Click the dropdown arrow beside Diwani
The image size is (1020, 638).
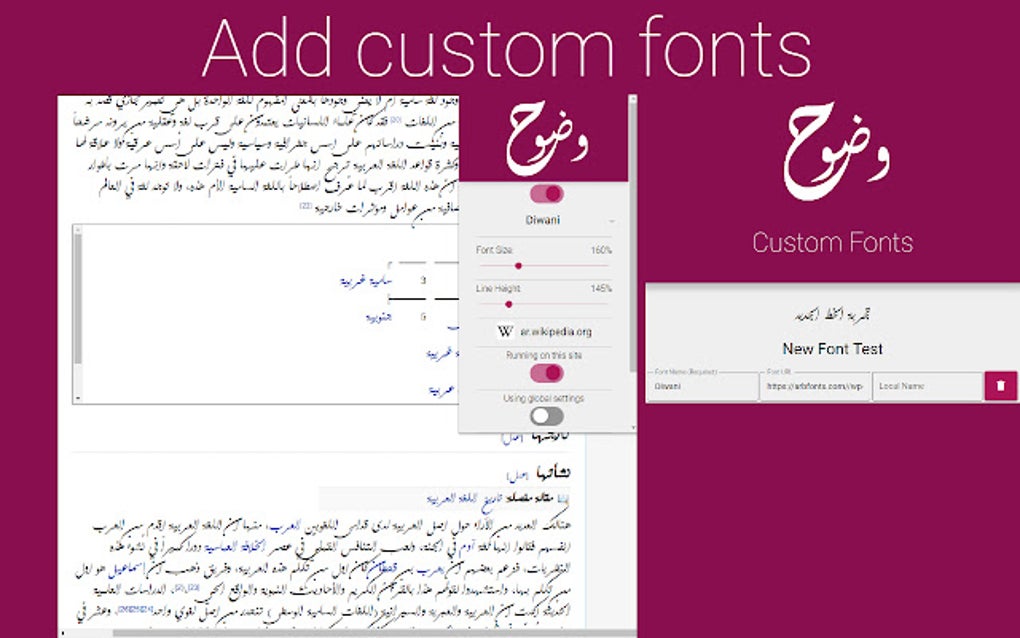pyautogui.click(x=611, y=222)
